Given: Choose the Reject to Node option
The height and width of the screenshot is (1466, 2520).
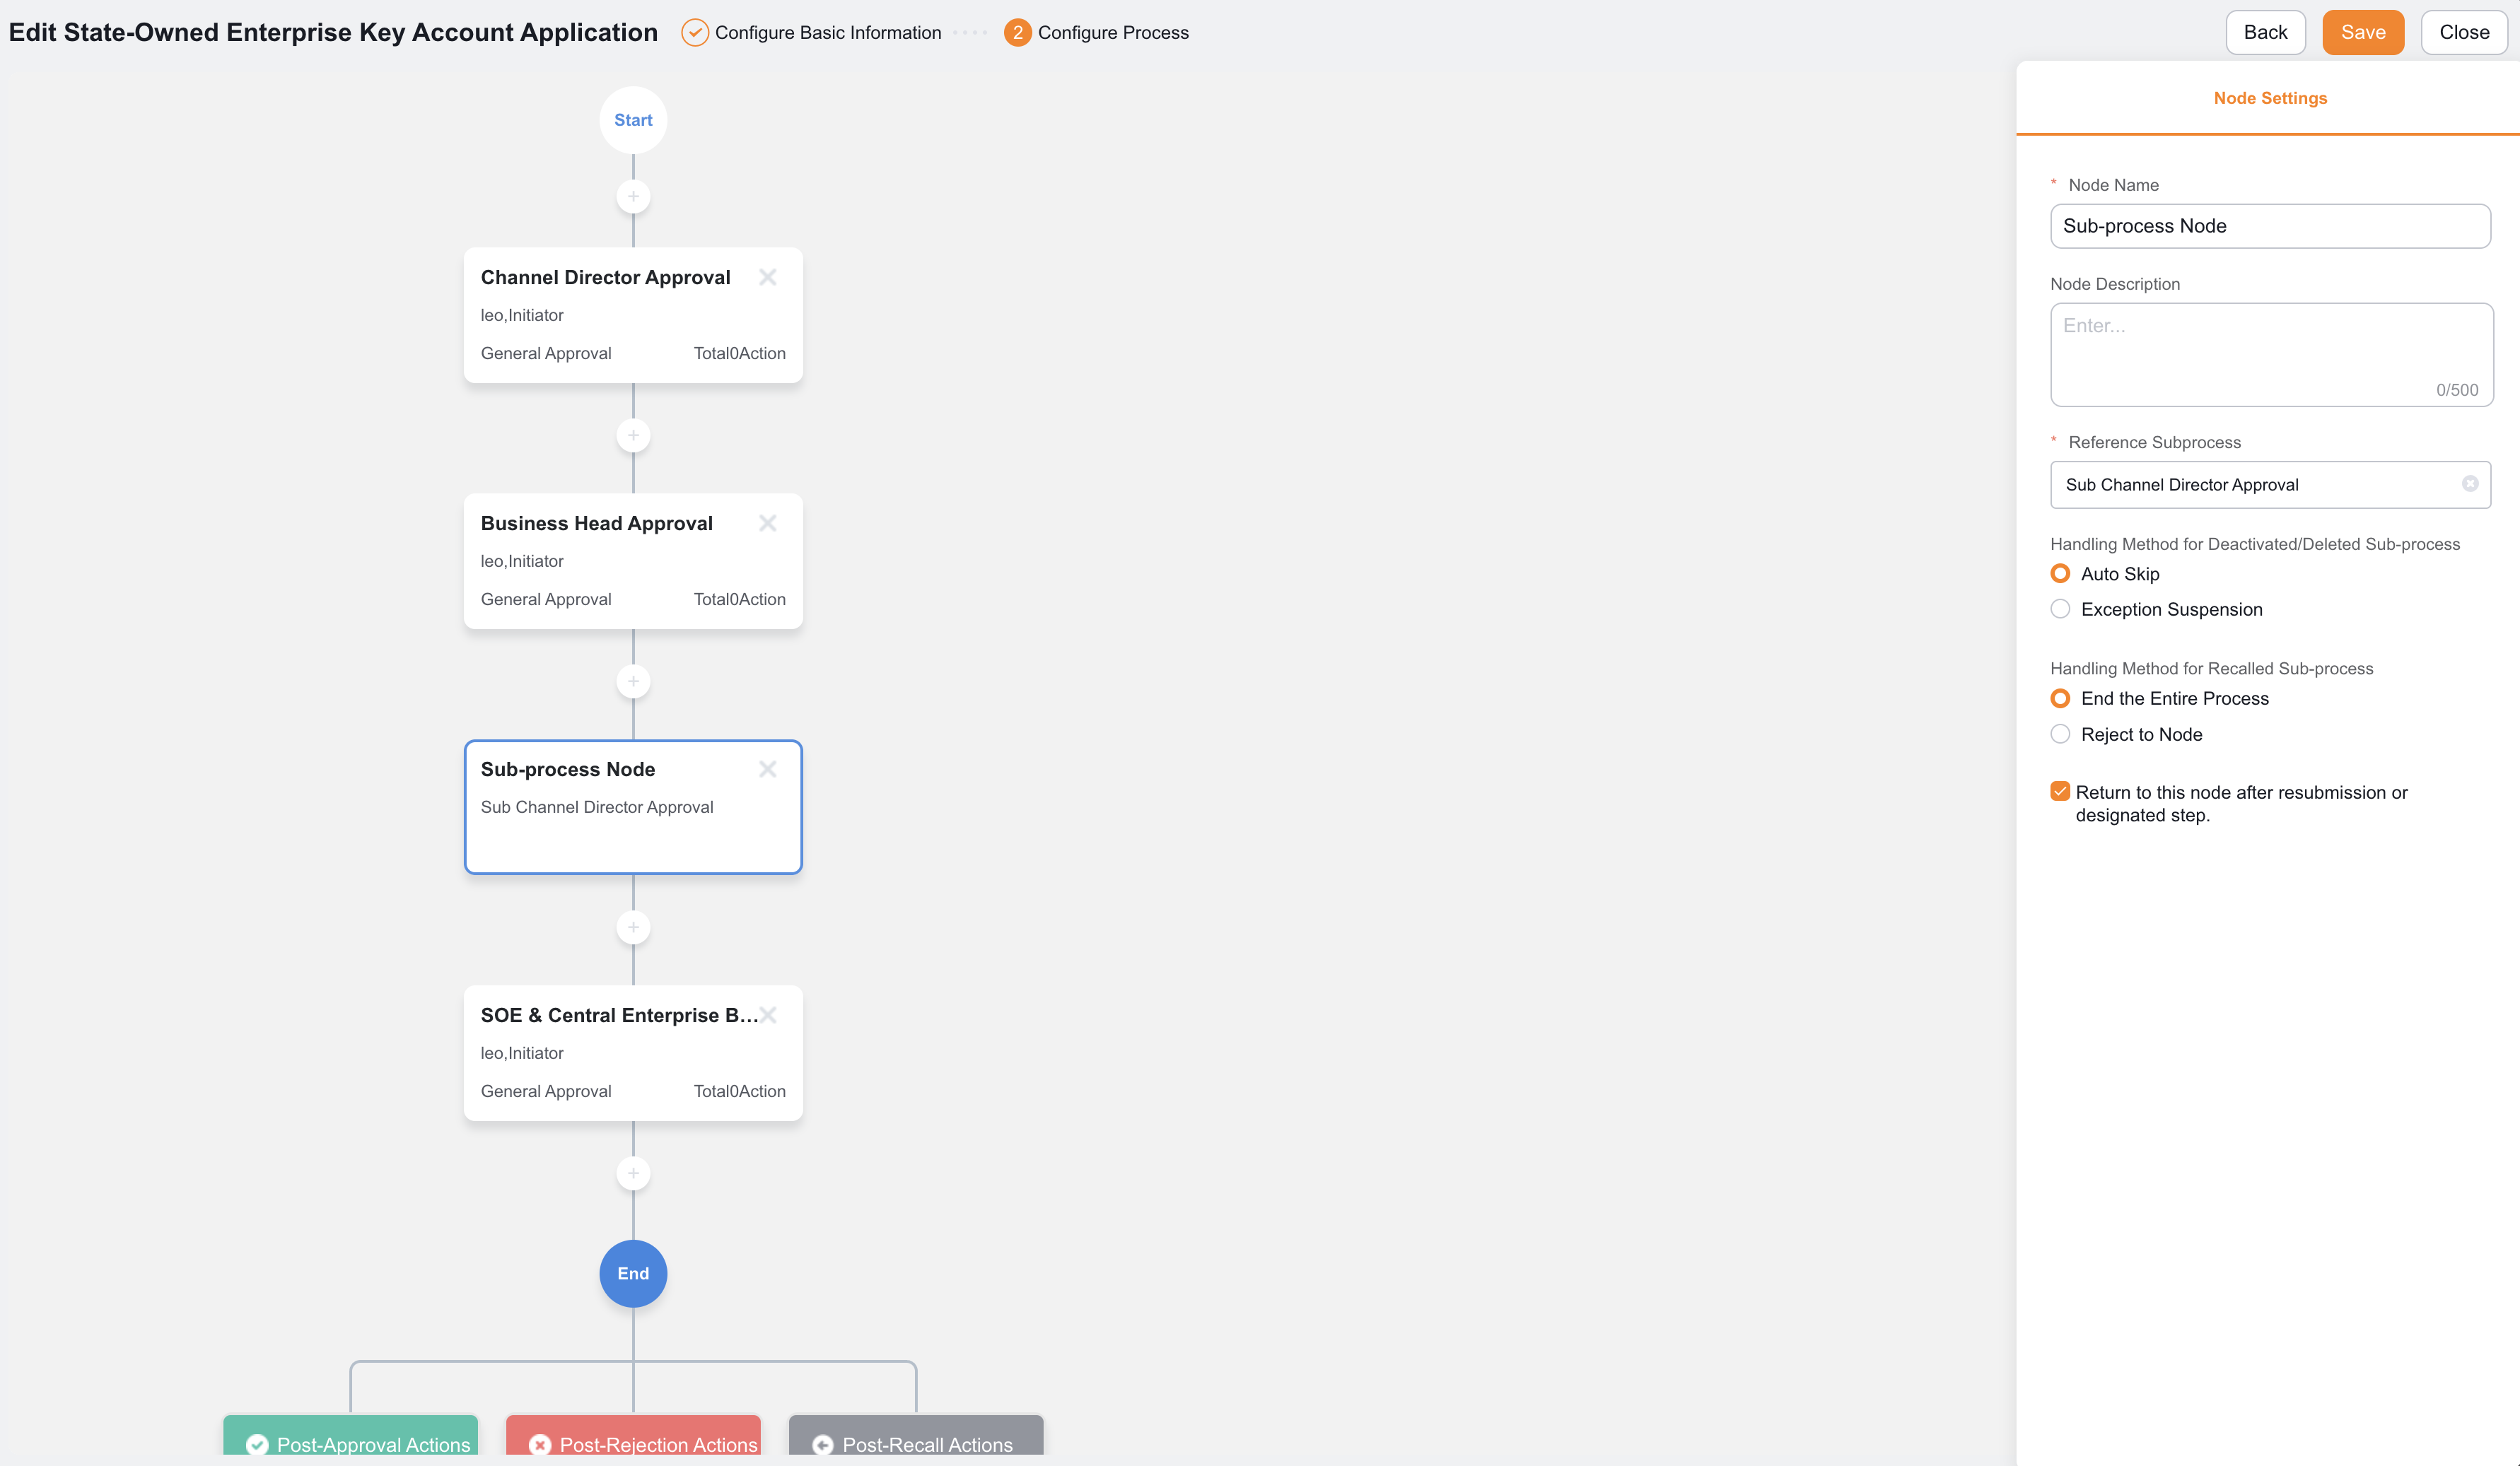Looking at the screenshot, I should pyautogui.click(x=2060, y=734).
